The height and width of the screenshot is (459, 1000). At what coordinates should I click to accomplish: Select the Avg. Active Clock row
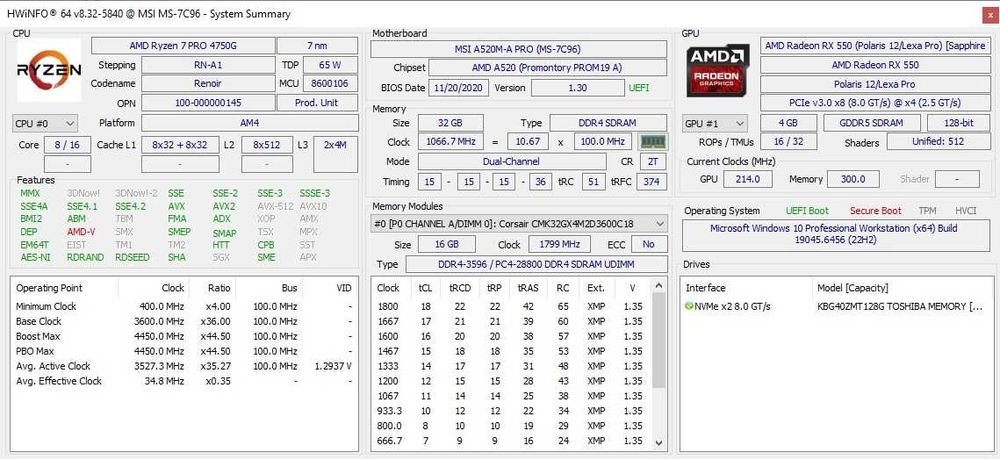pyautogui.click(x=184, y=366)
